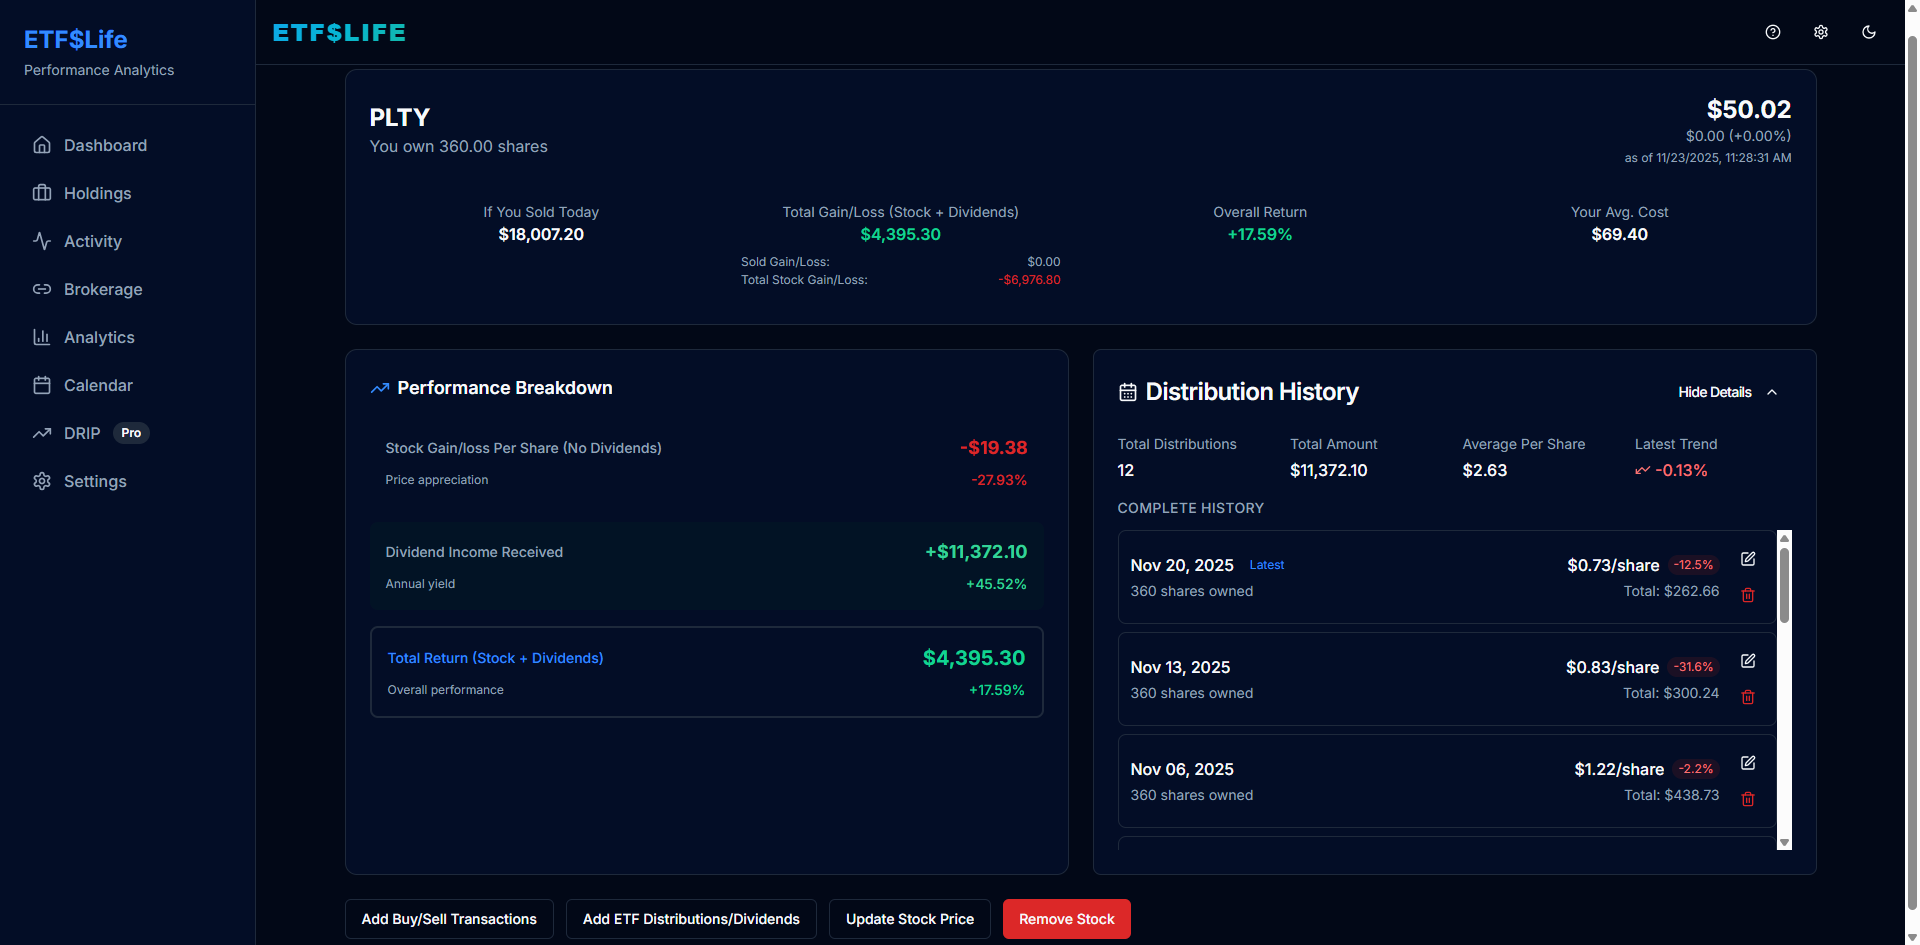
Task: Click the $2.63 average per share
Action: click(x=1484, y=470)
